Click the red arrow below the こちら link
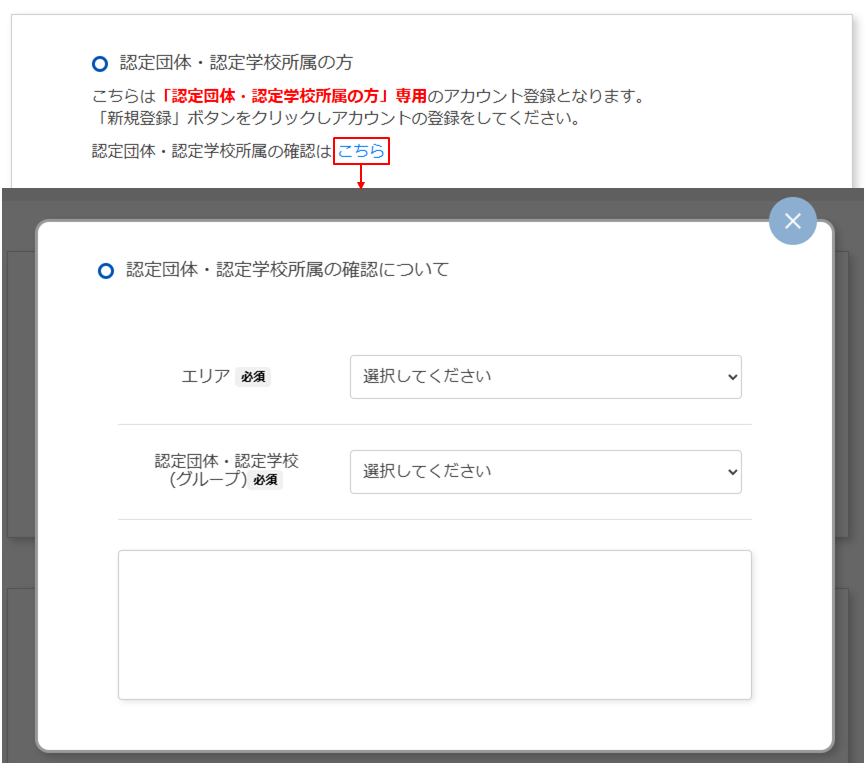This screenshot has width=866, height=763. point(361,178)
